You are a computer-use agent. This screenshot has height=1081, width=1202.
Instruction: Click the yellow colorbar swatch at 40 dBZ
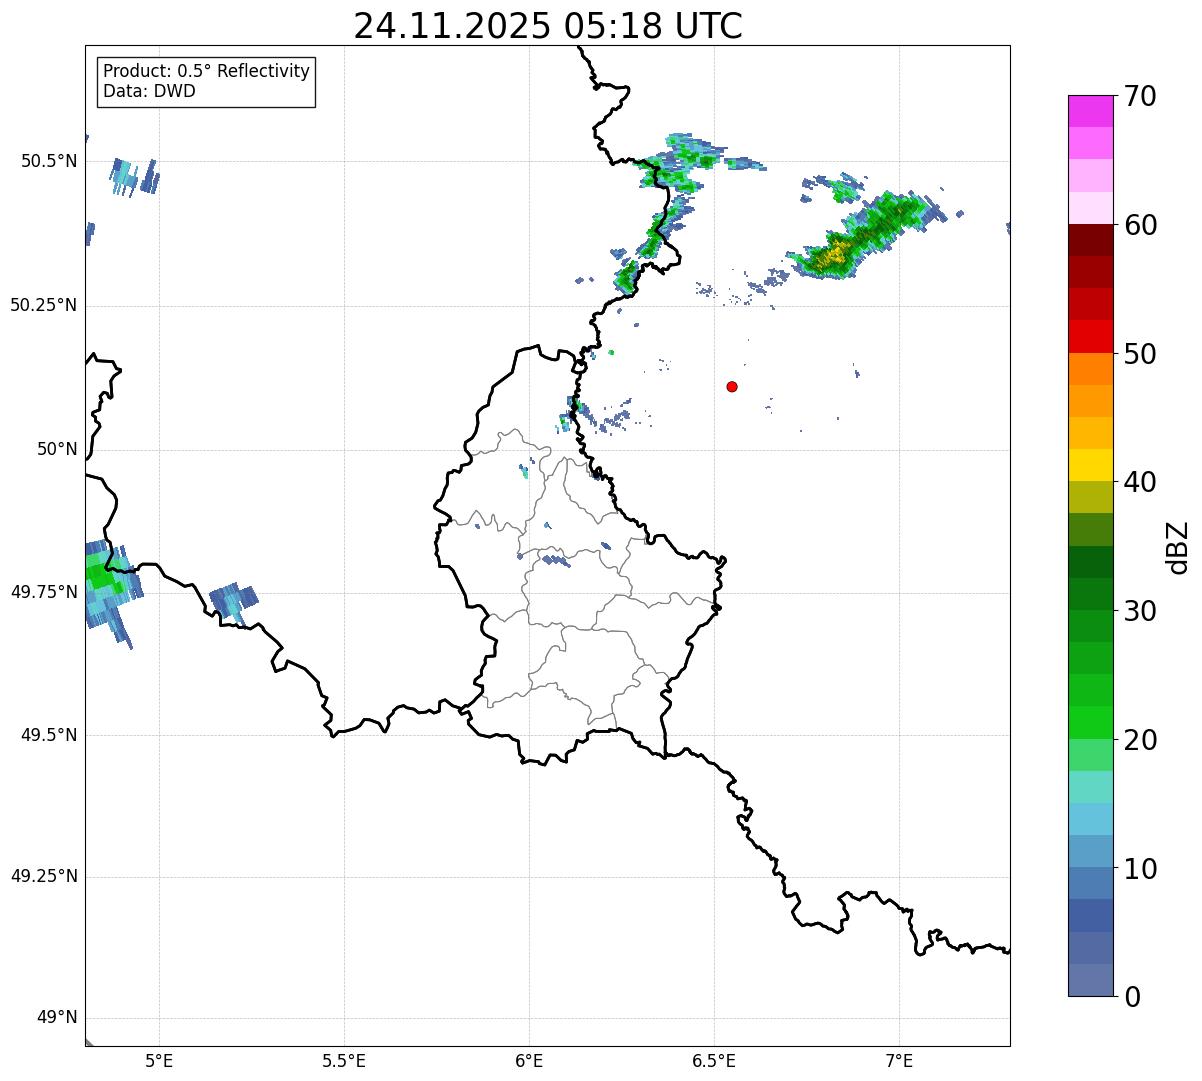click(x=1091, y=465)
